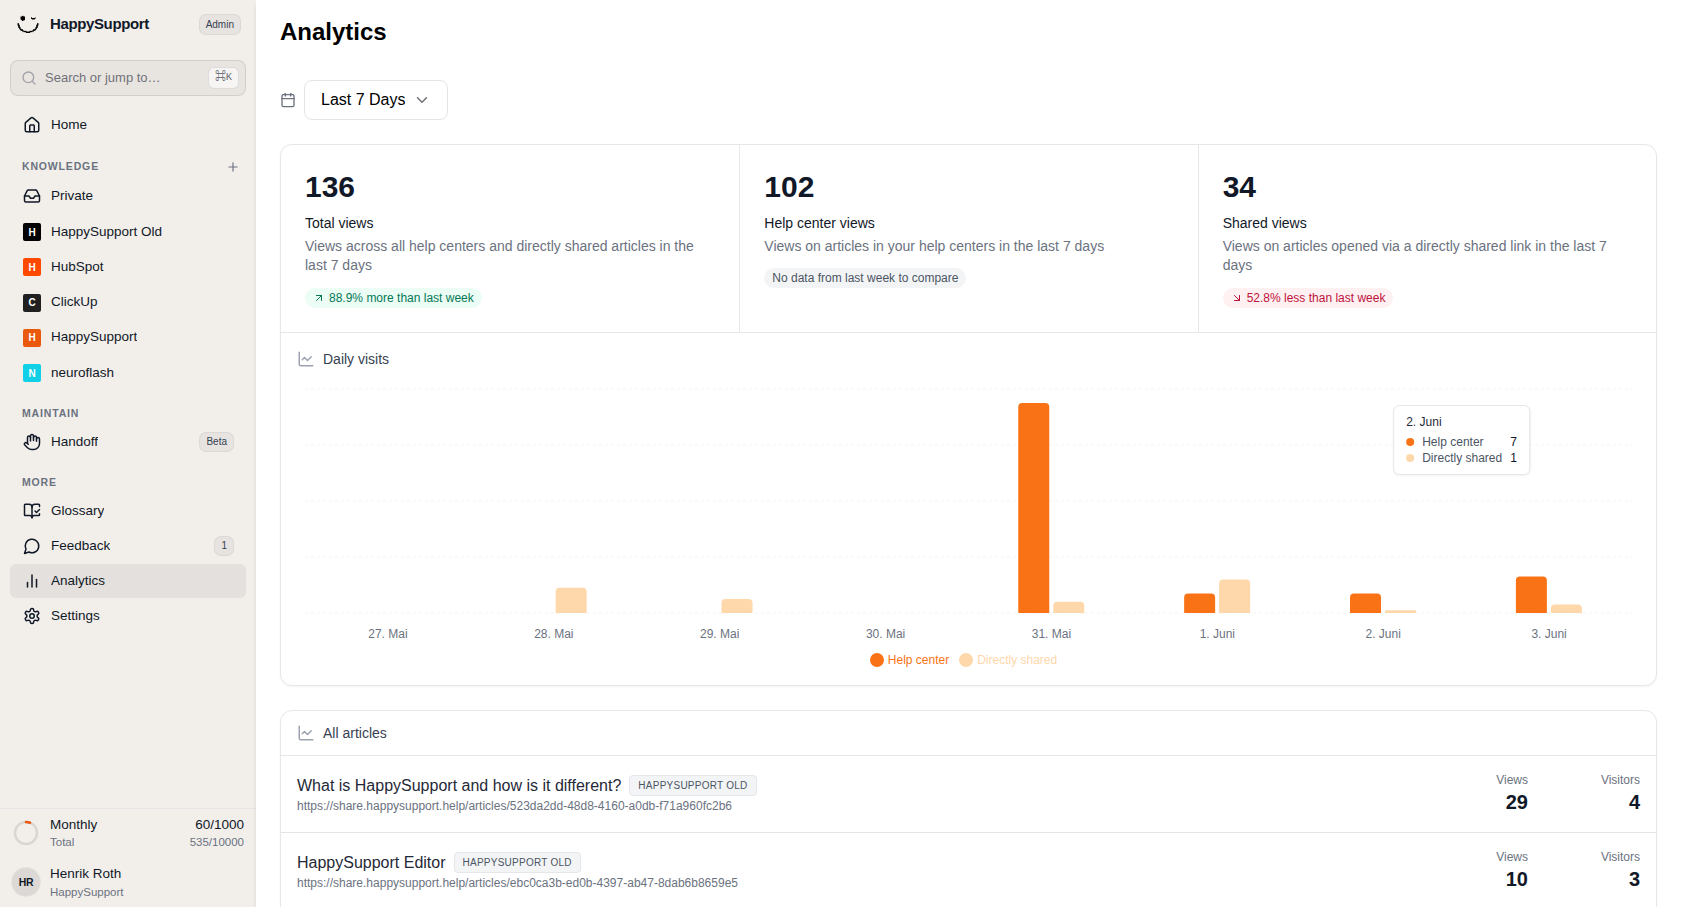This screenshot has height=907, width=1681.
Task: Open the Henrik Roth account menu
Action: 128,882
